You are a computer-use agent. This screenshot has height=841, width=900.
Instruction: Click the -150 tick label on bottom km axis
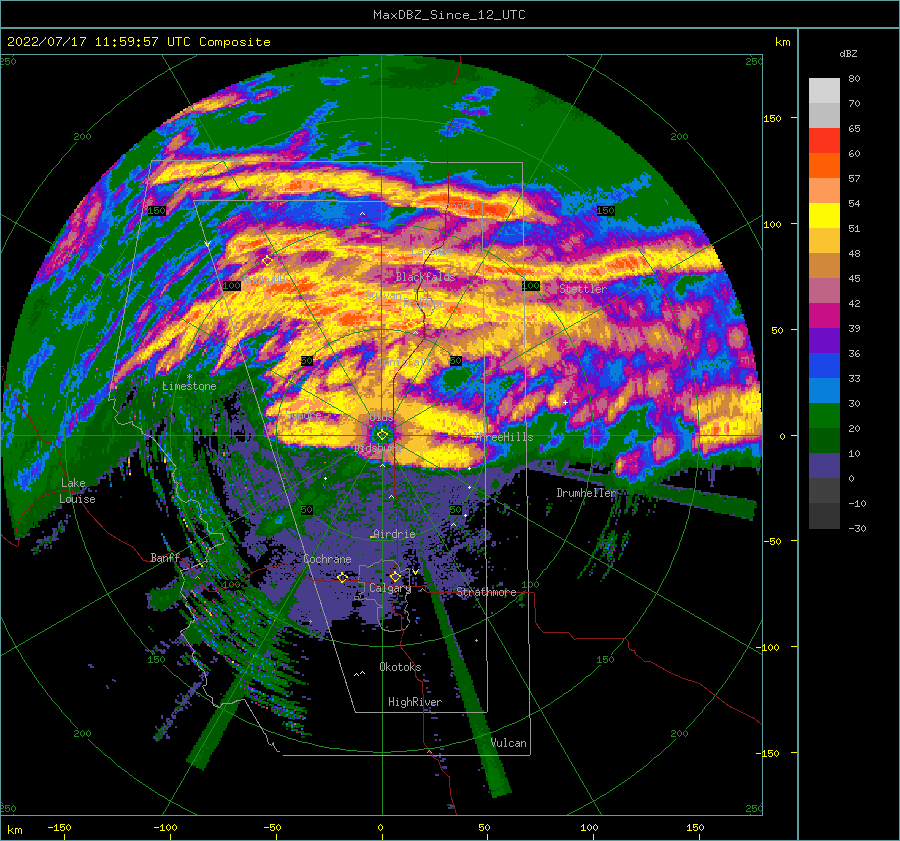59,828
